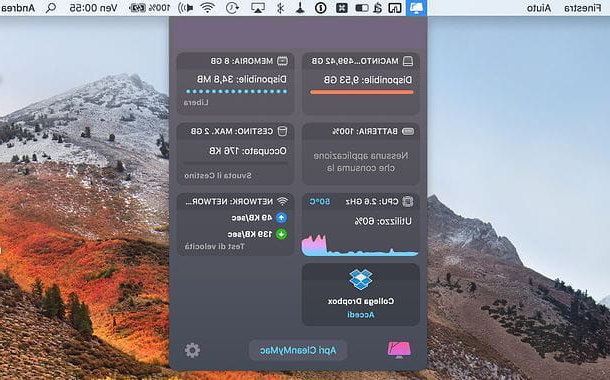Image resolution: width=610 pixels, height=380 pixels.
Task: Click the text Disponibile: 34,8 MB
Action: point(242,79)
